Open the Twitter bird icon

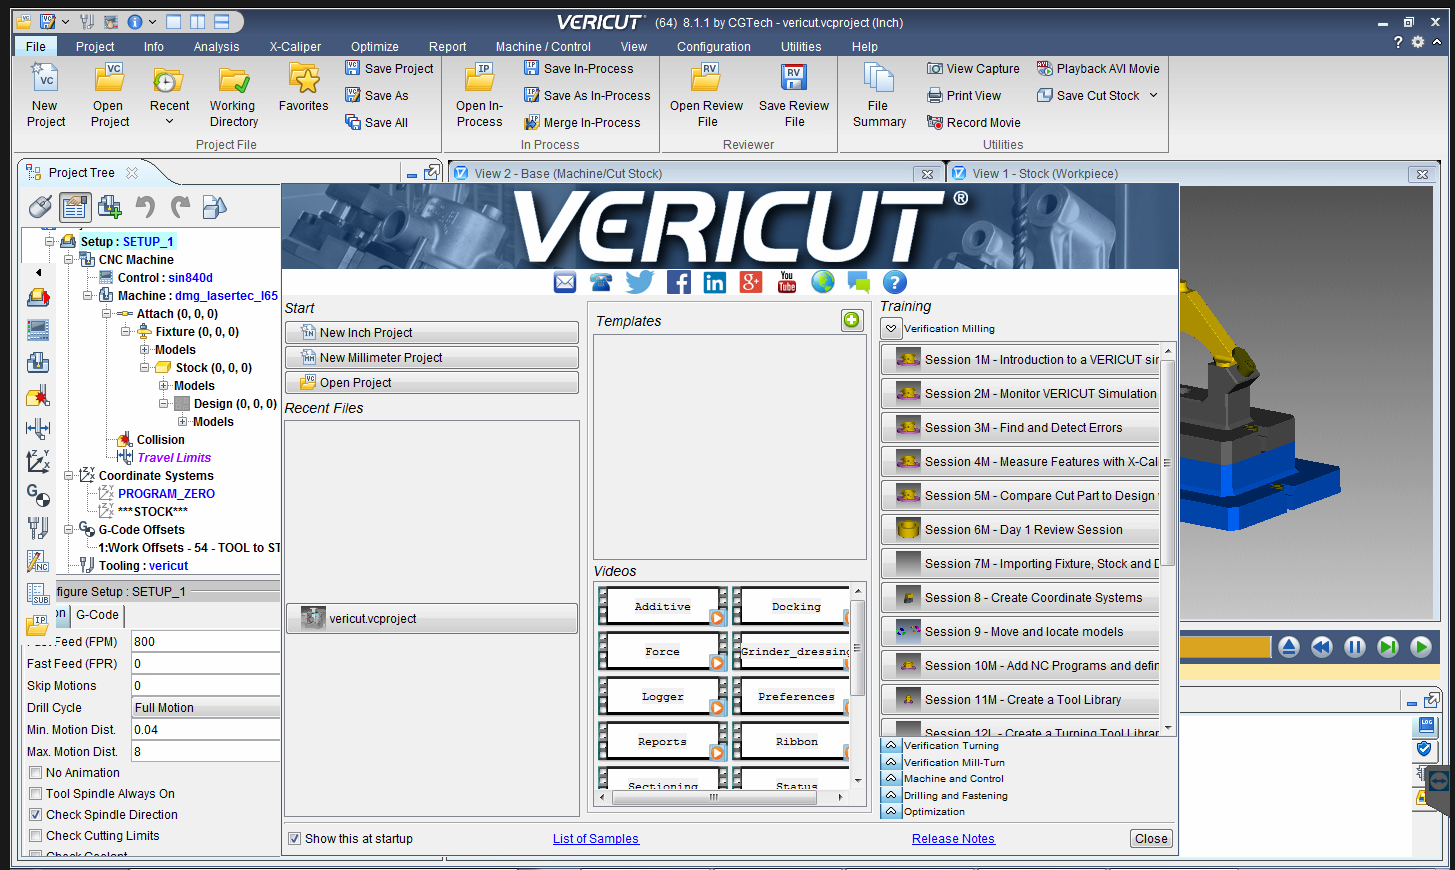(x=640, y=282)
